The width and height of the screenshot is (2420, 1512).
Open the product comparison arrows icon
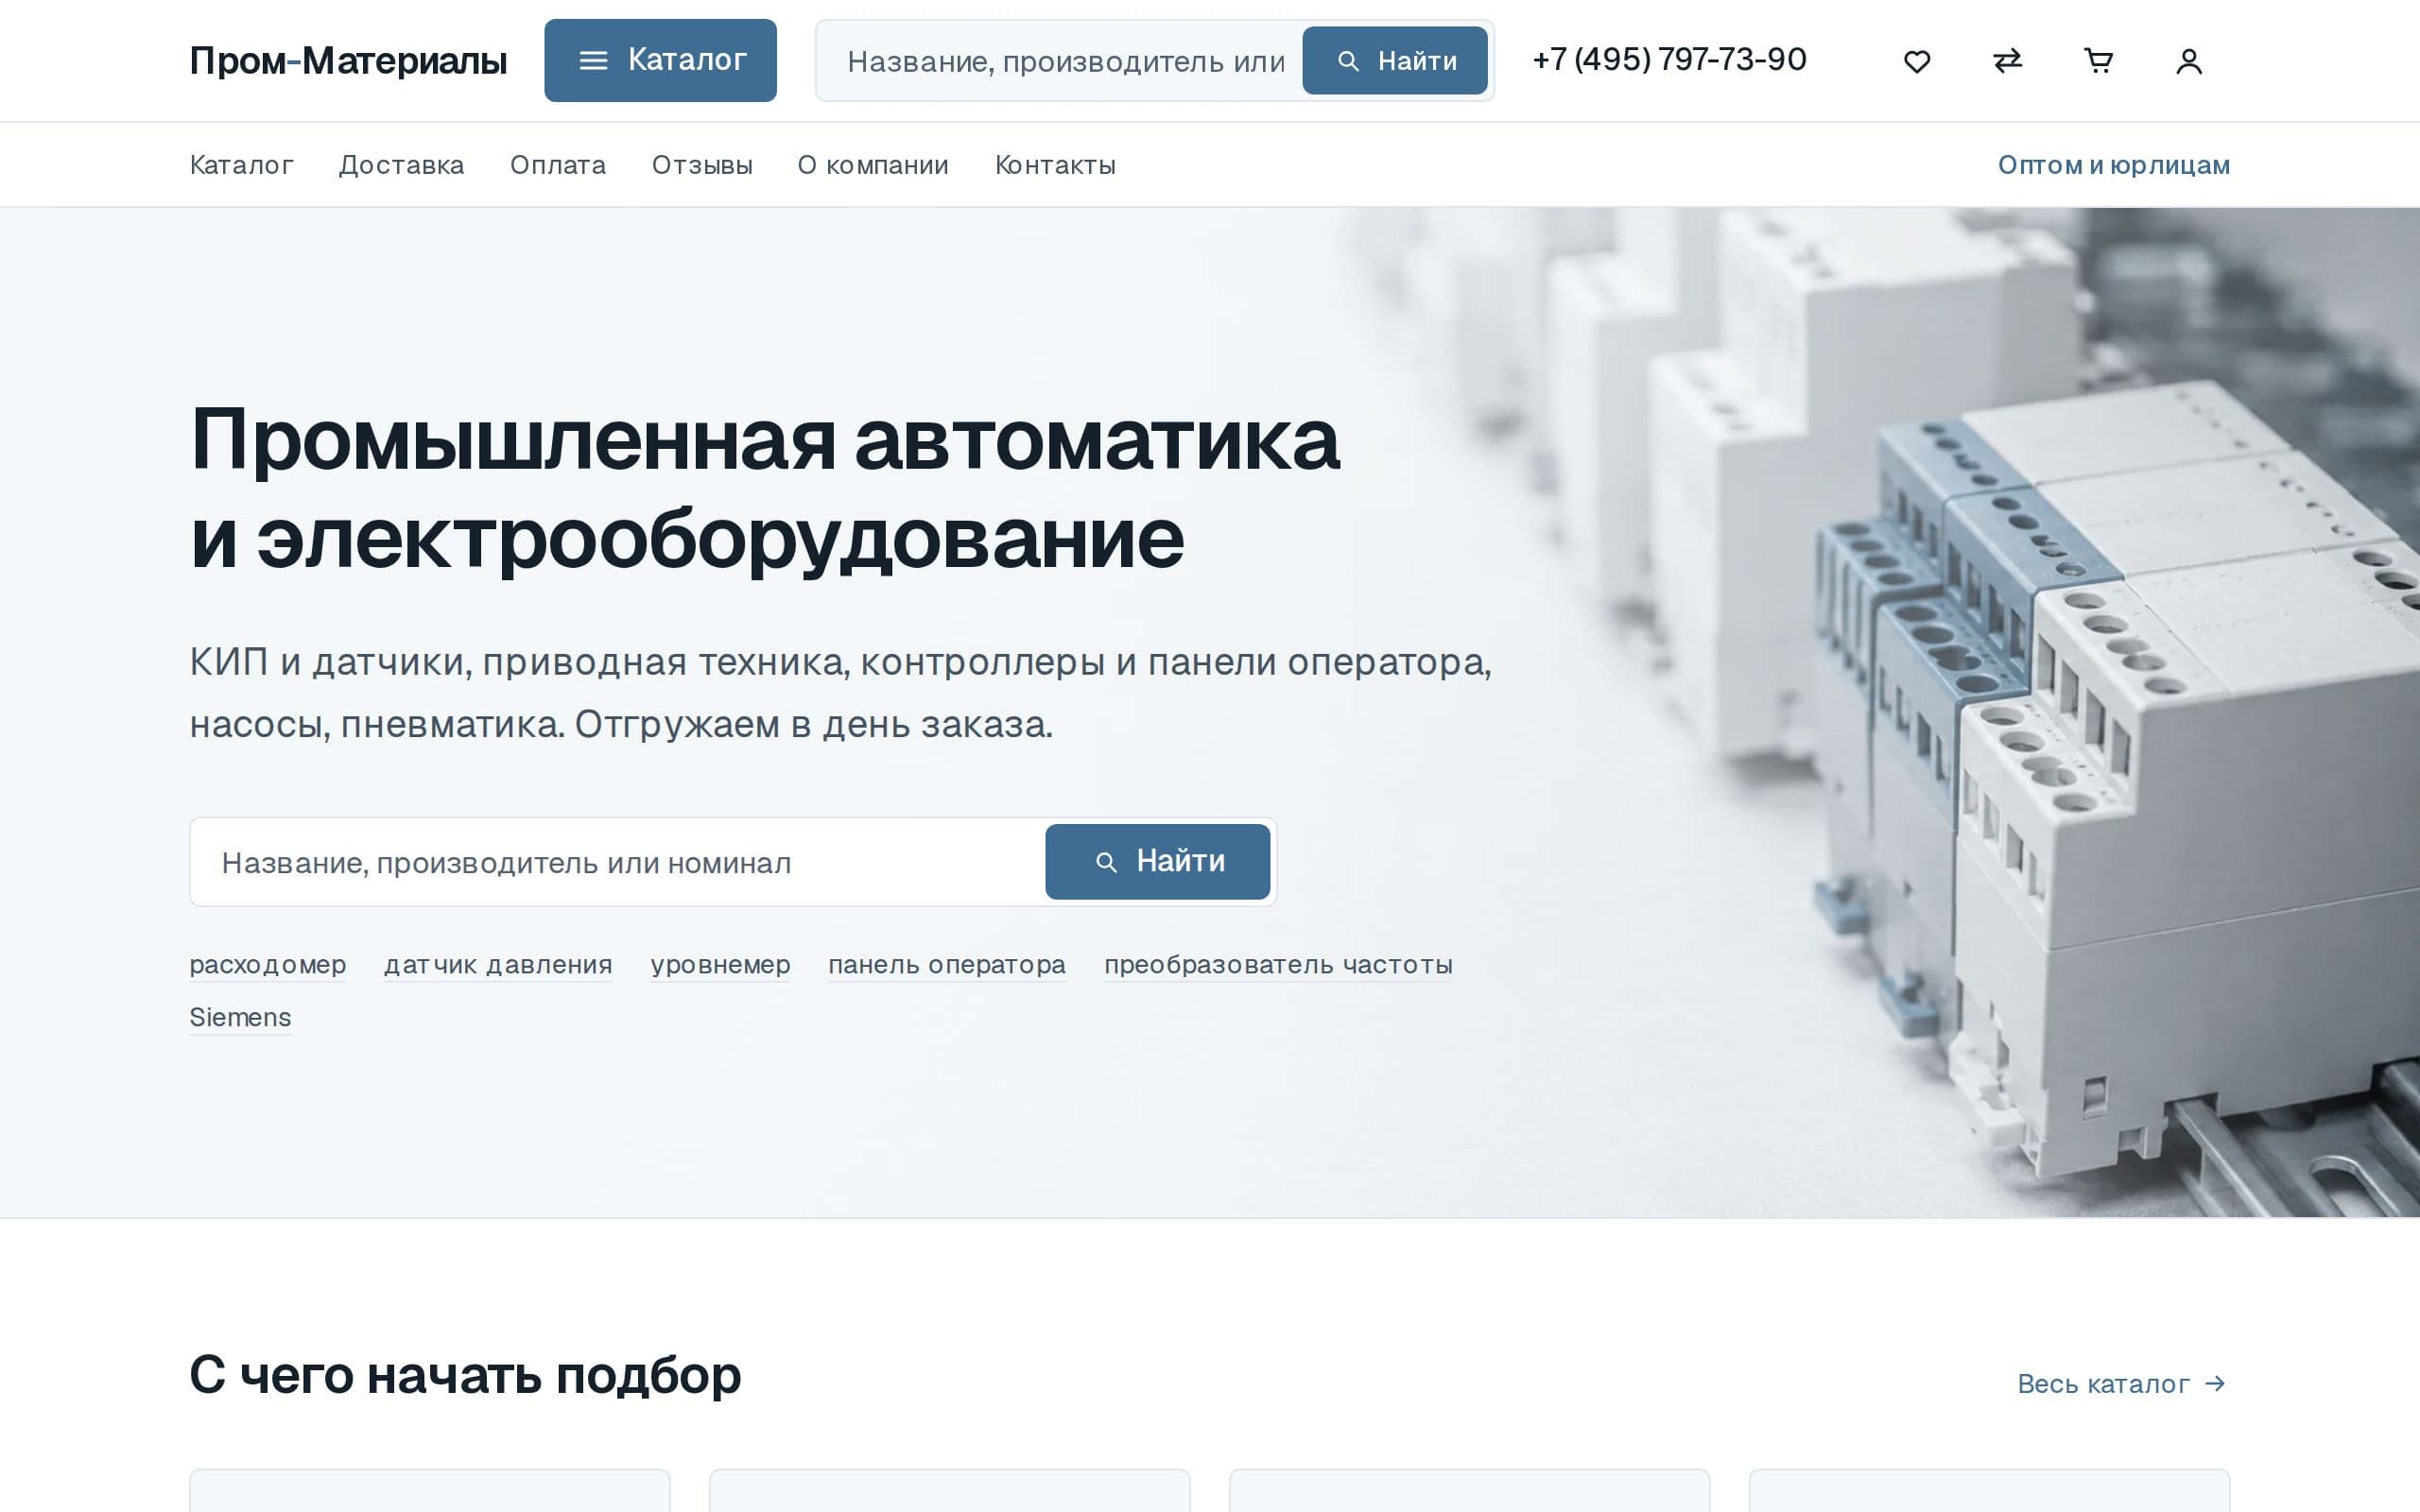(2007, 61)
